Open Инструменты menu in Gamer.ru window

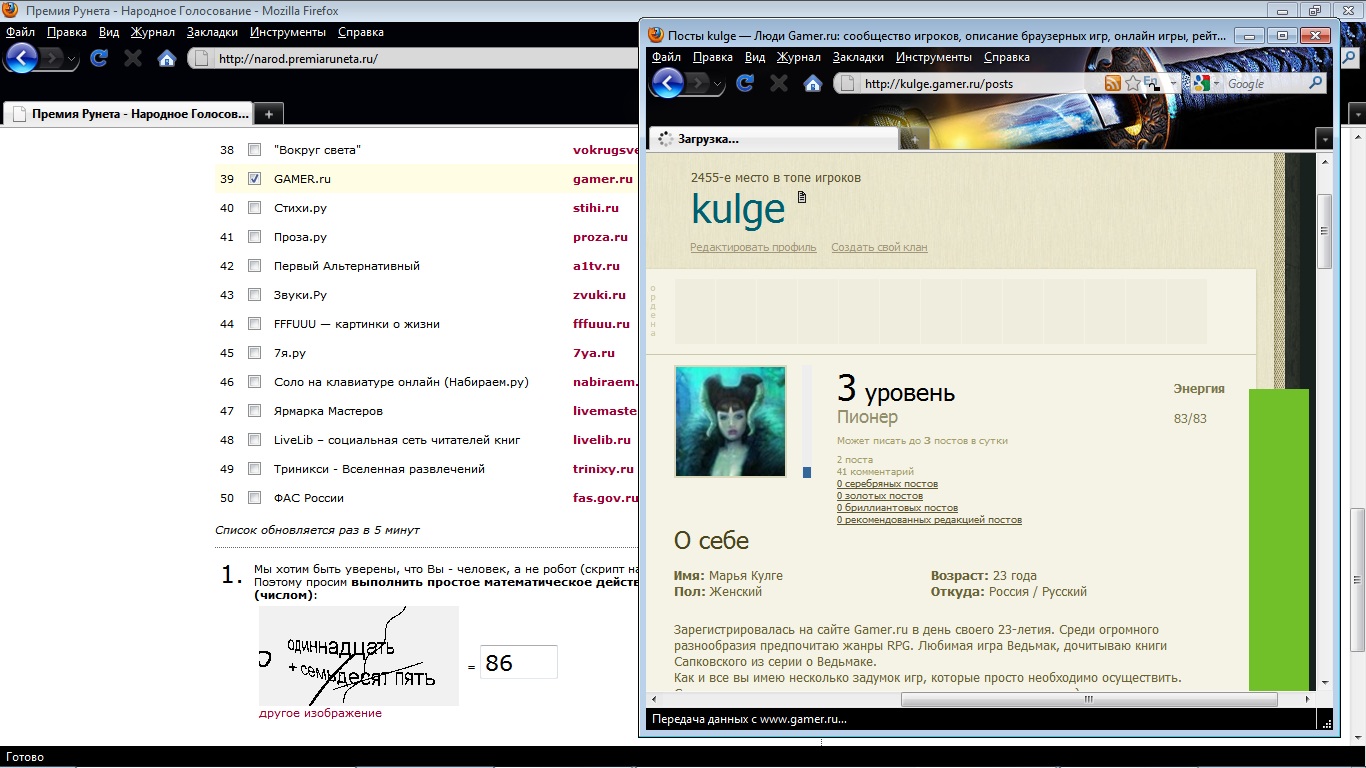(x=933, y=57)
